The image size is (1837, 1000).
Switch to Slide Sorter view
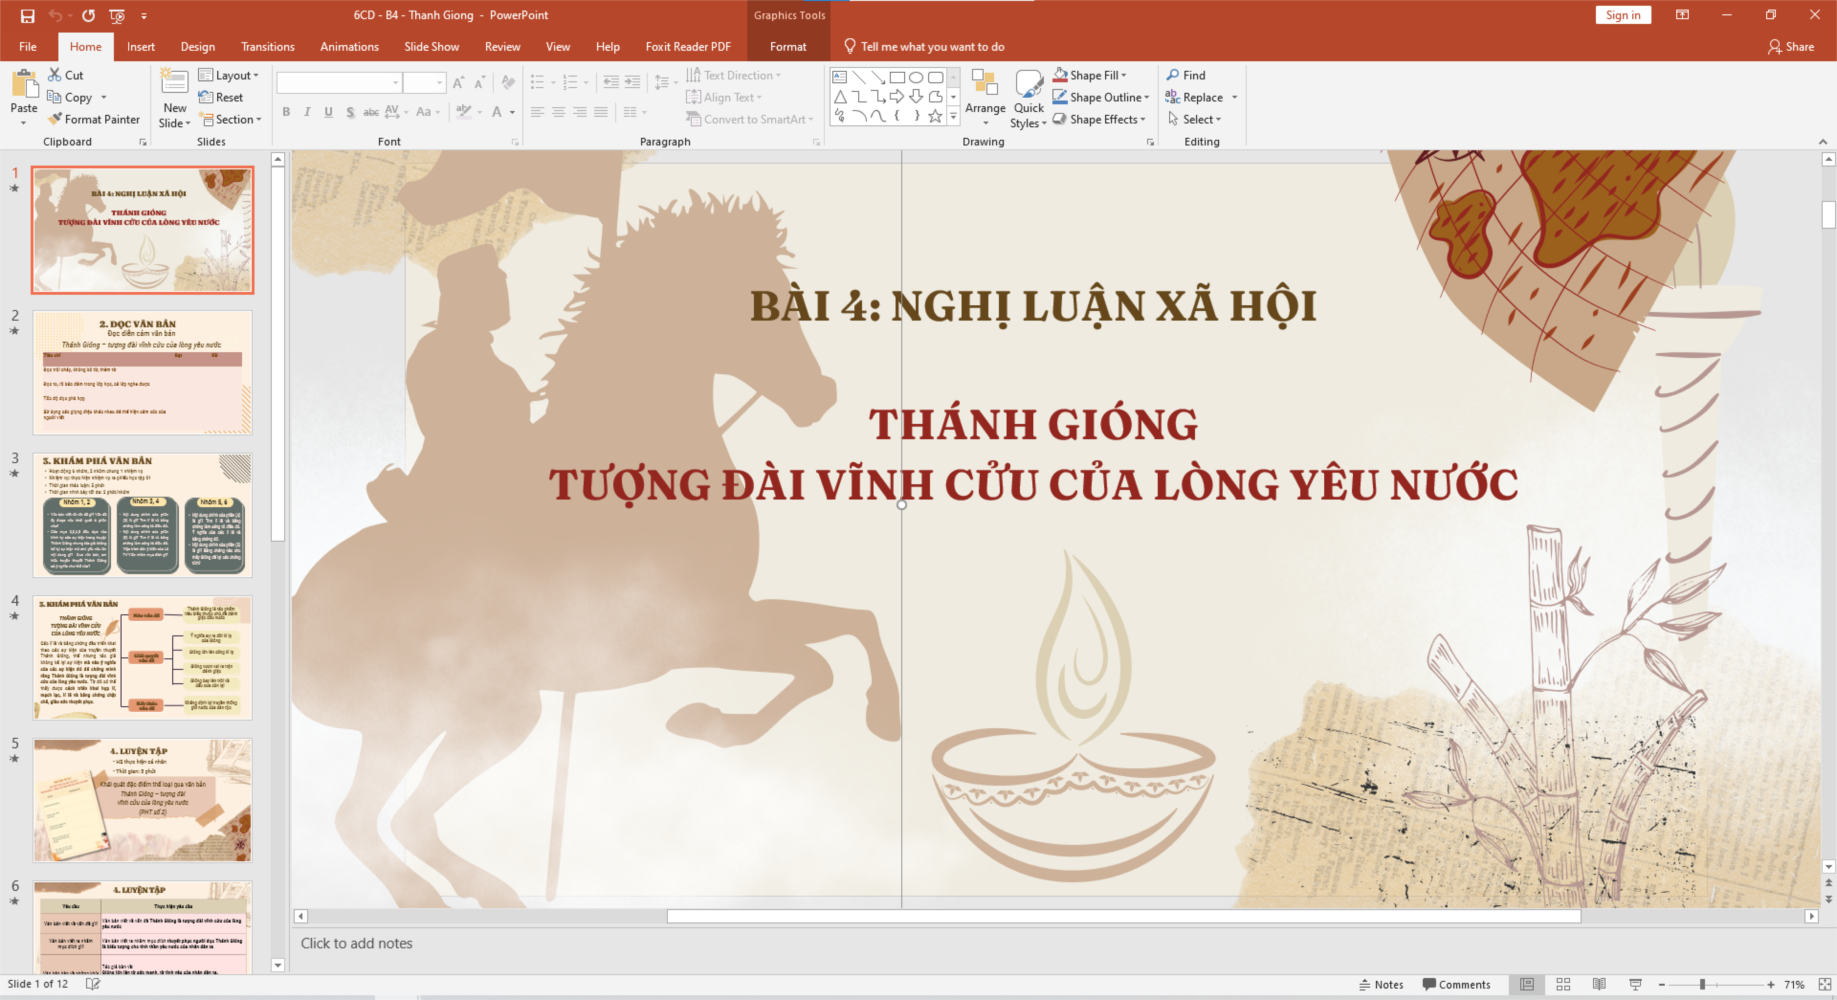[1563, 985]
